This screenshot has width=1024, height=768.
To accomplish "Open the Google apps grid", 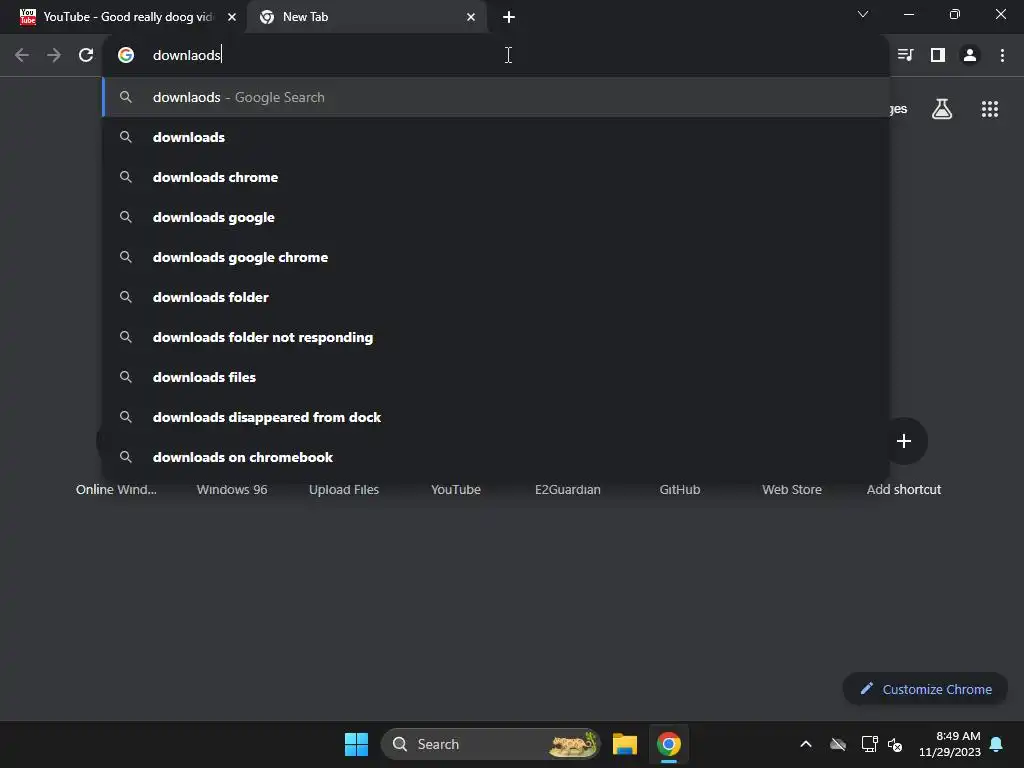I will click(x=990, y=109).
